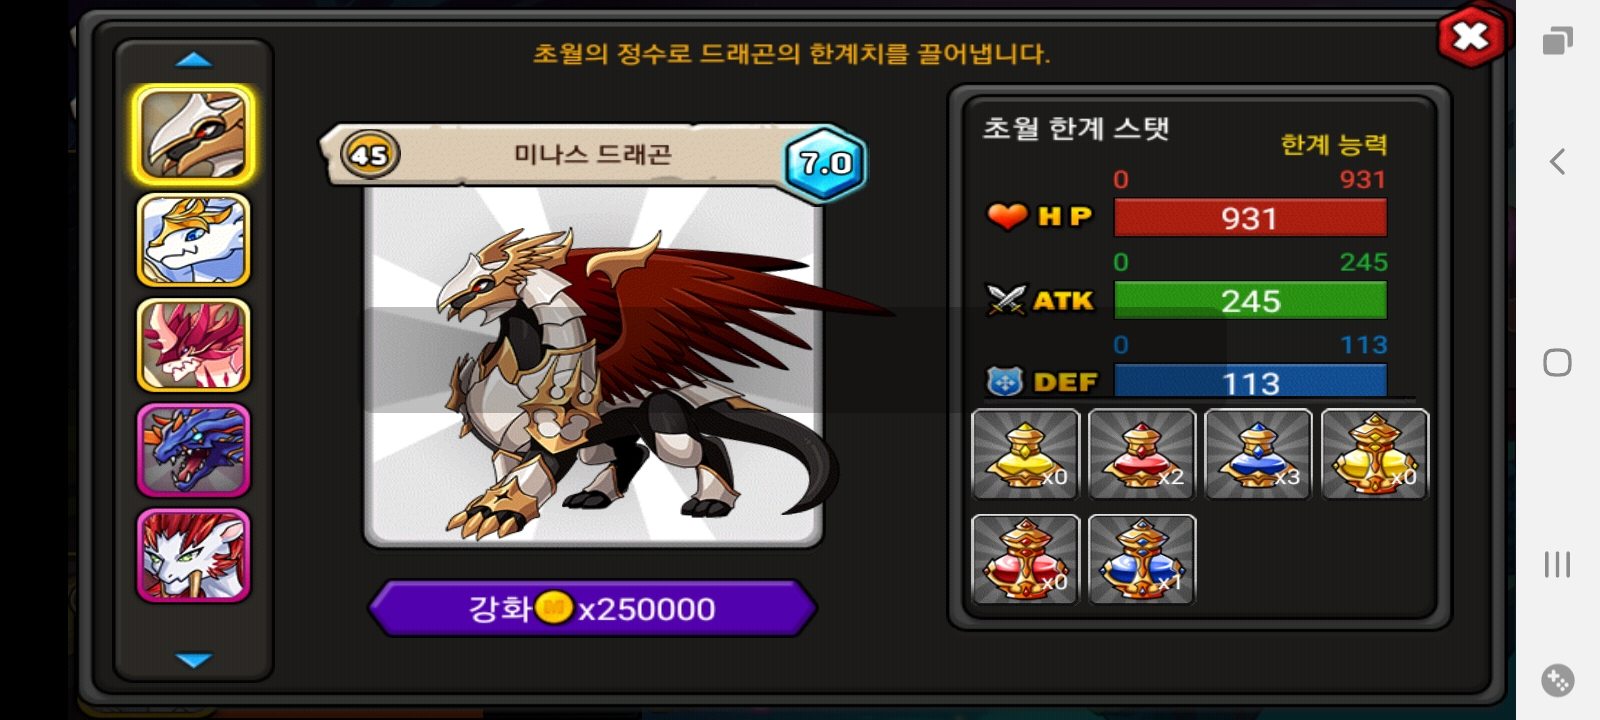Select the small blue essence potion x3
This screenshot has height=720, width=1600.
click(x=1258, y=454)
